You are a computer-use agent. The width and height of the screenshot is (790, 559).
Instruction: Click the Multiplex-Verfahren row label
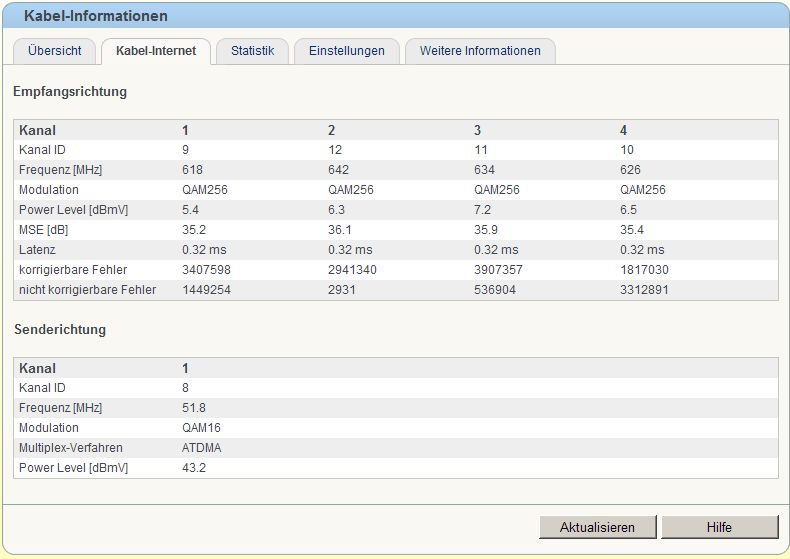click(x=71, y=448)
